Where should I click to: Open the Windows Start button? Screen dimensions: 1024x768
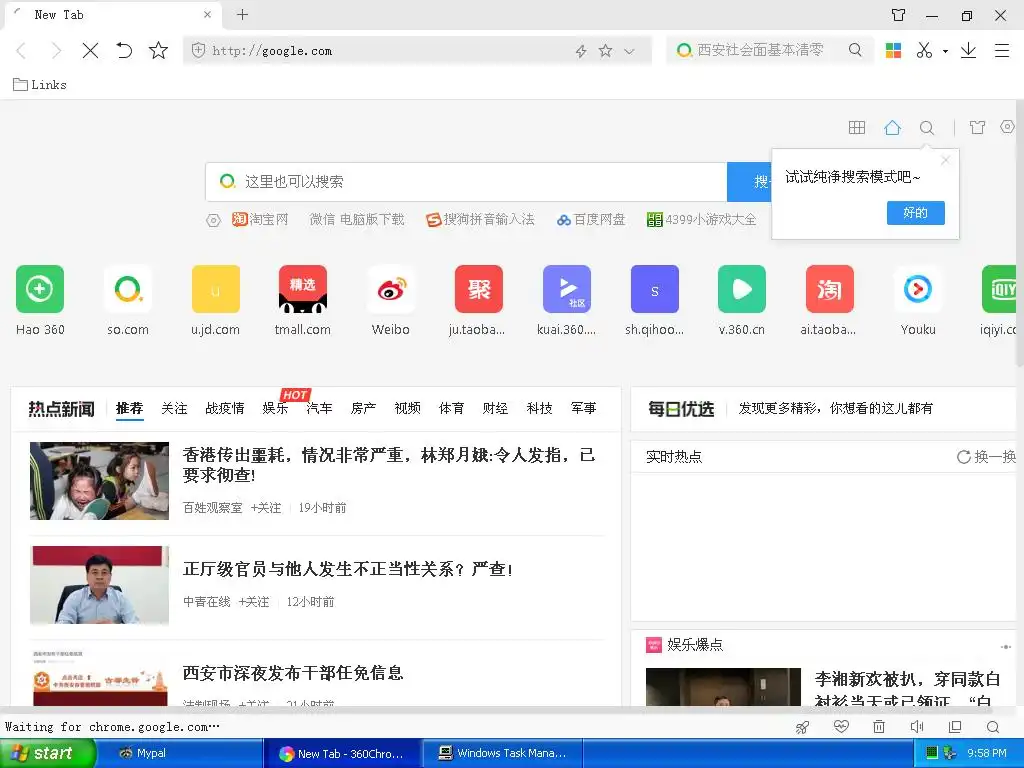pyautogui.click(x=48, y=753)
